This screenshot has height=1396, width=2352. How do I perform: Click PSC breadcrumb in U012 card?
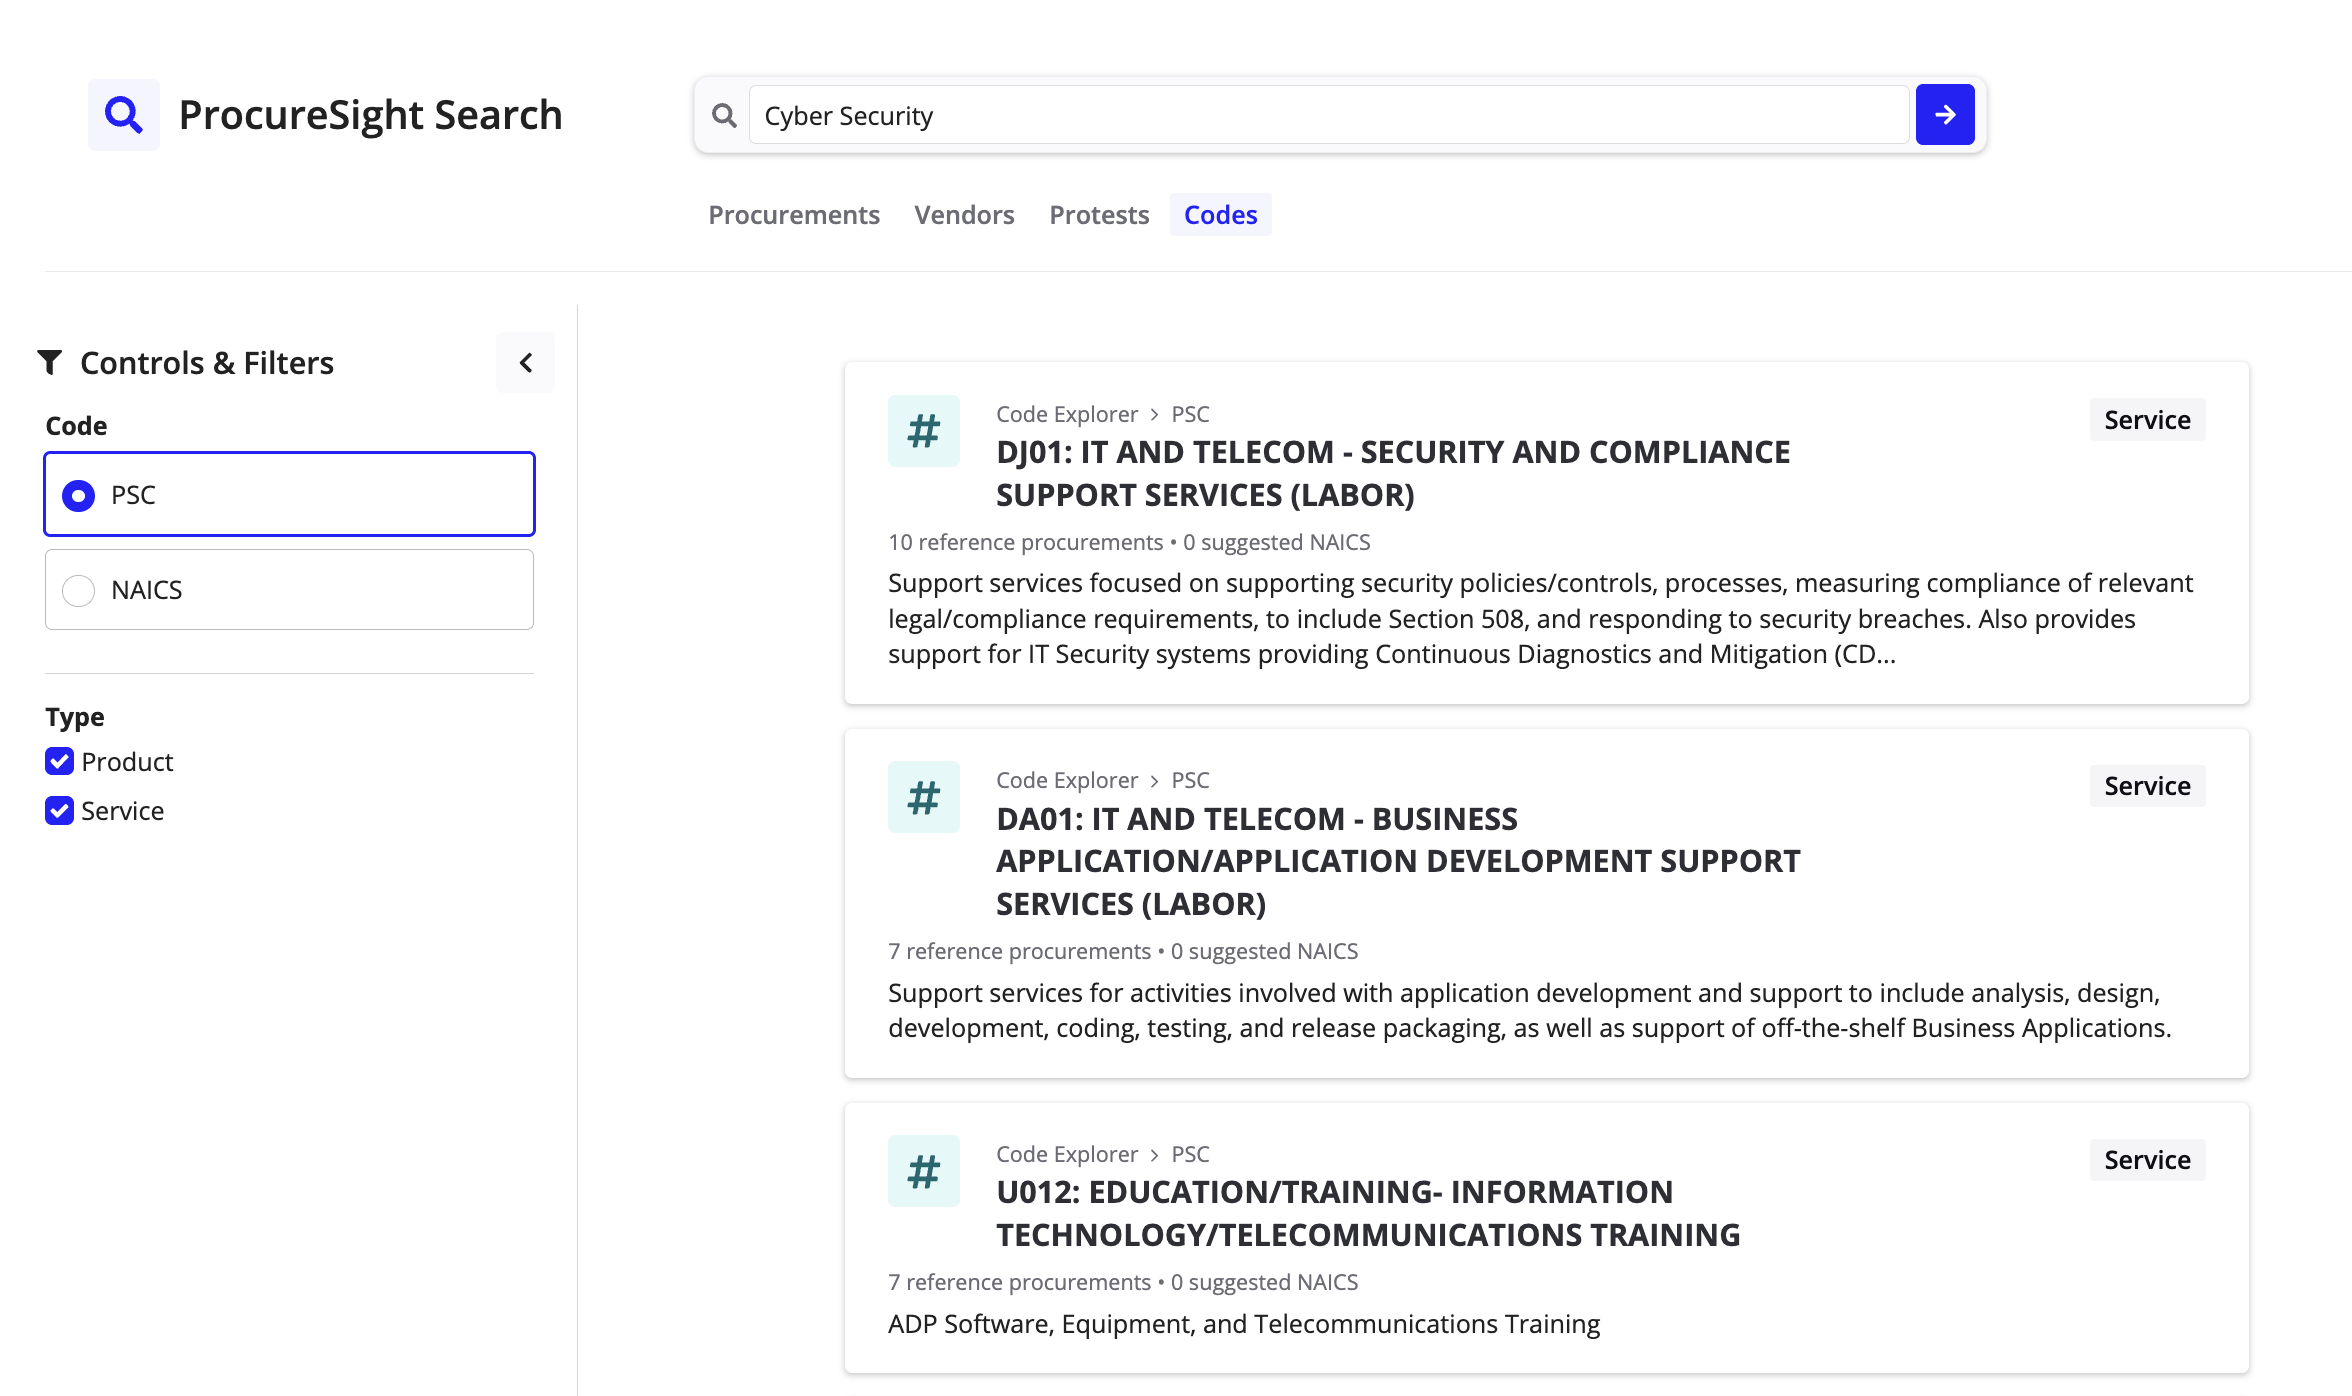[1190, 1154]
